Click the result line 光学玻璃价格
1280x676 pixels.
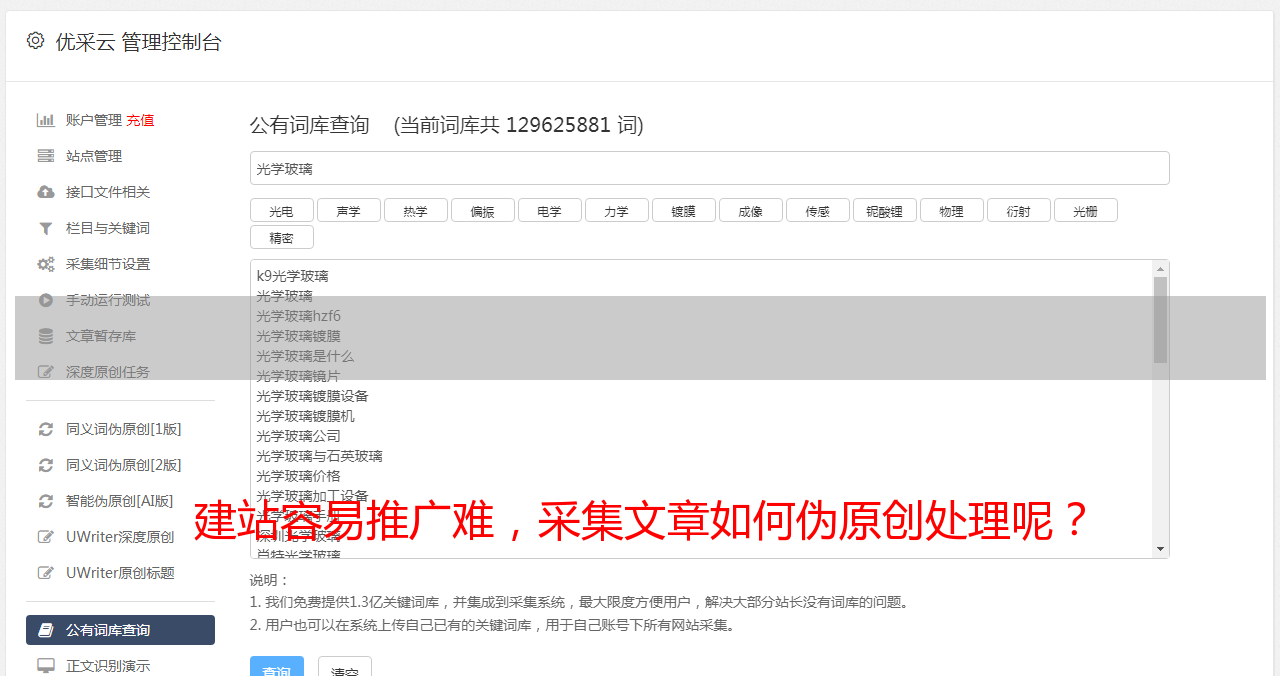point(298,476)
